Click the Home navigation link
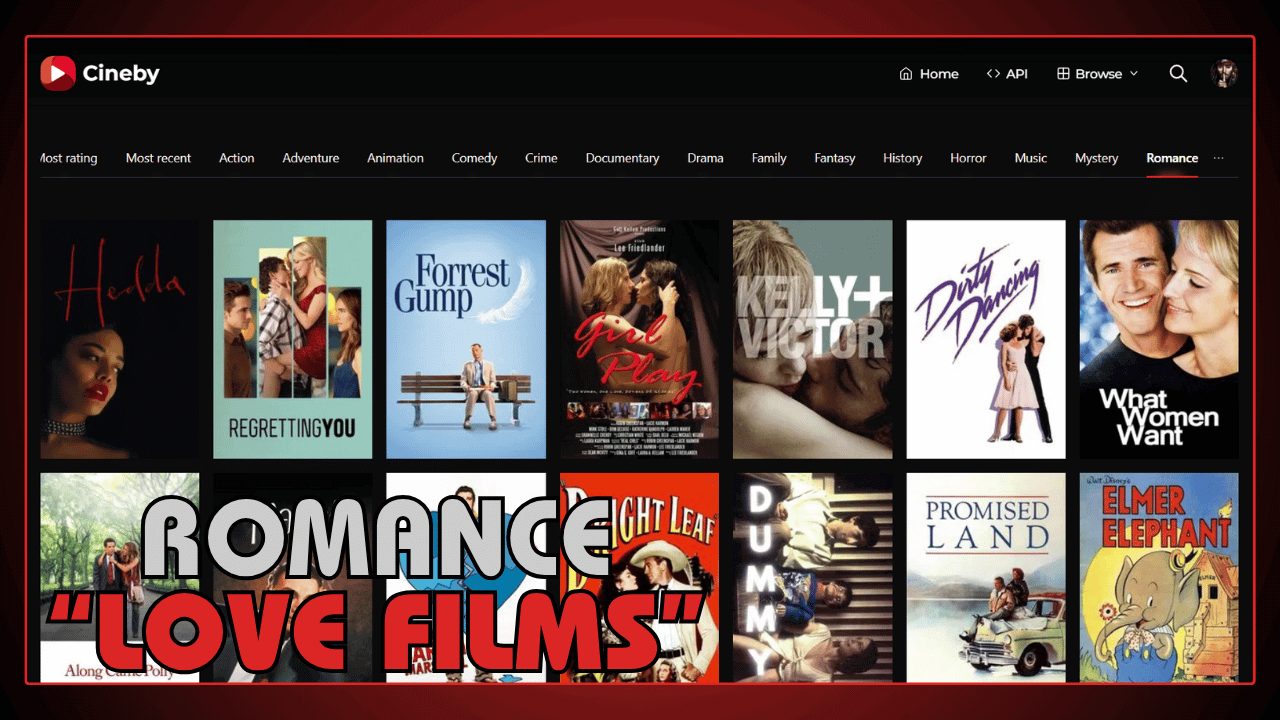 point(938,73)
